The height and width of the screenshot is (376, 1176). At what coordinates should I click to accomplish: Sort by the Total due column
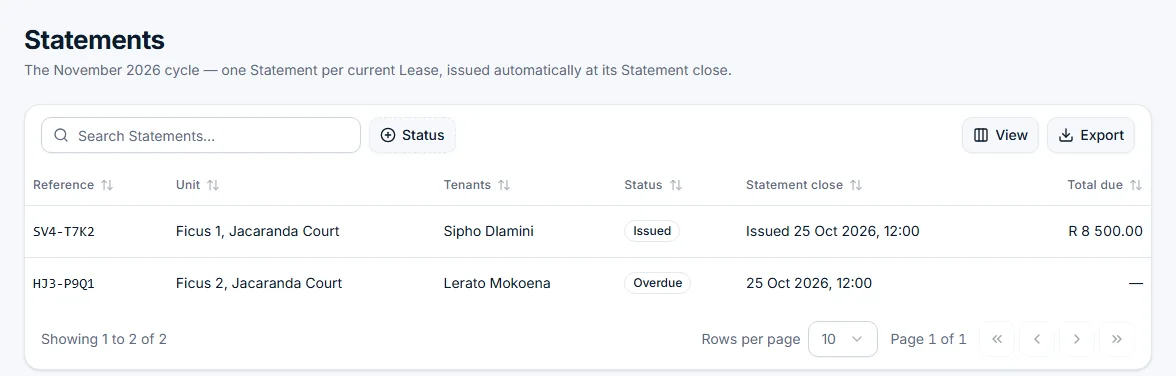(1105, 185)
